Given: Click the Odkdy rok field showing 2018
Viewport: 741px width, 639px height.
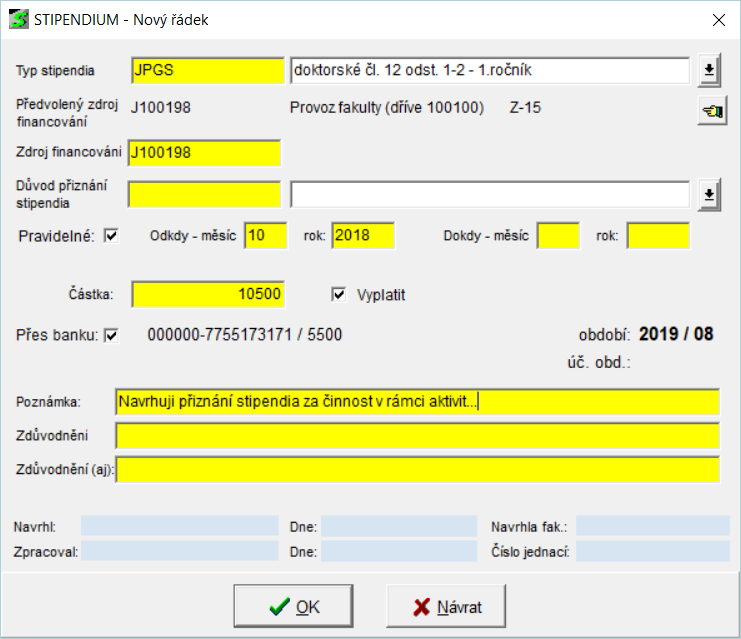Looking at the screenshot, I should pyautogui.click(x=362, y=236).
